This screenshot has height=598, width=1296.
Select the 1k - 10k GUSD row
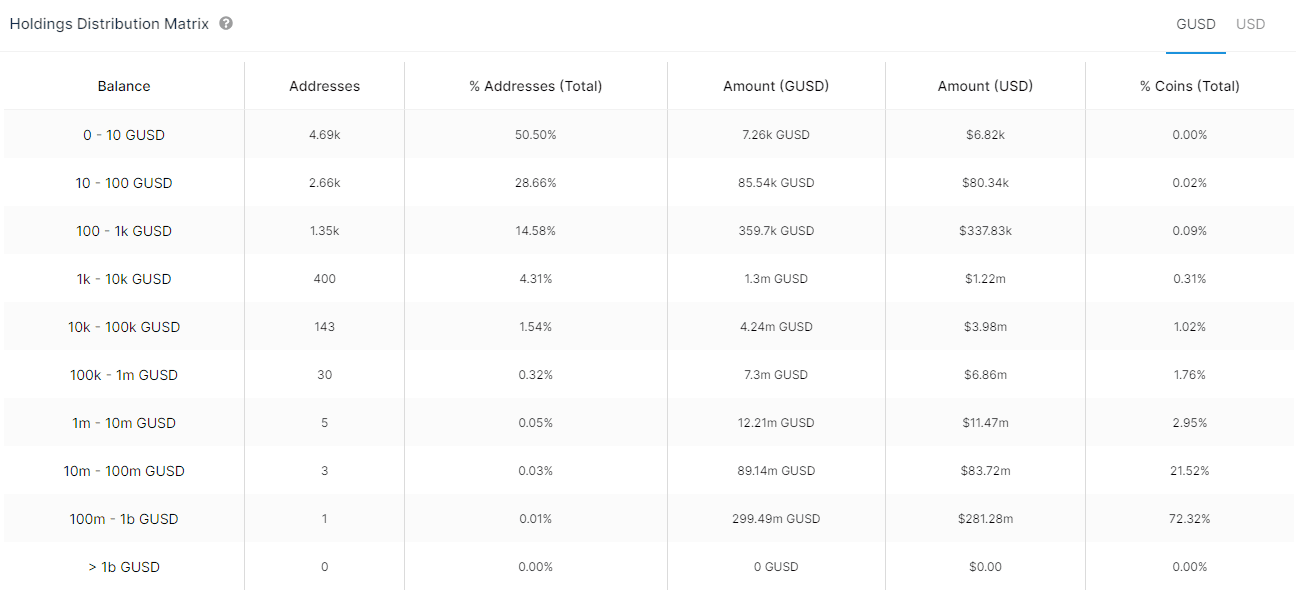(x=124, y=279)
